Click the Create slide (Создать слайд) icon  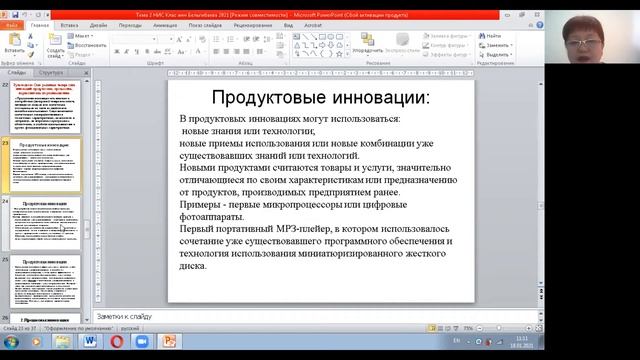[x=55, y=40]
